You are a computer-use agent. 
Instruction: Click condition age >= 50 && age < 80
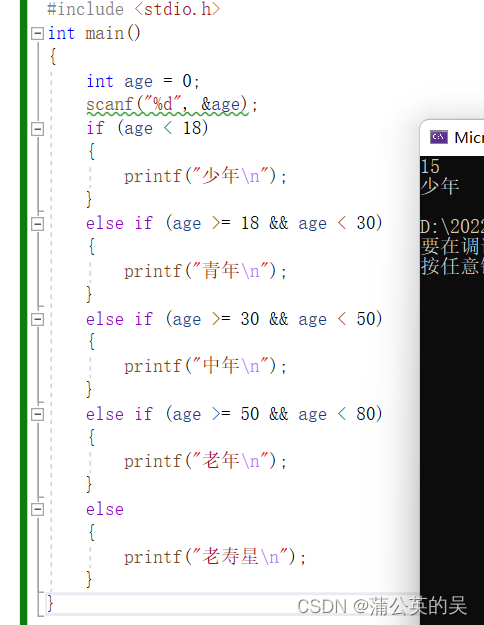(x=274, y=414)
